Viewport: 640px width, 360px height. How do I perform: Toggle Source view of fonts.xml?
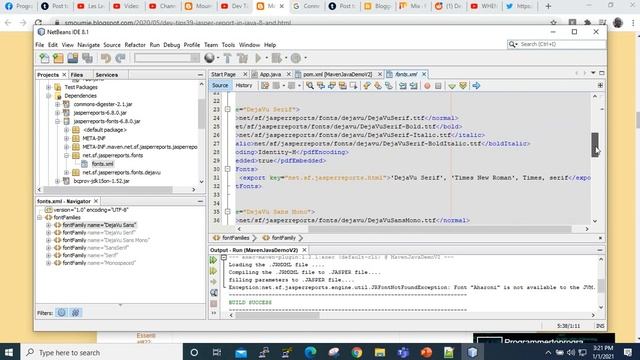click(x=220, y=85)
